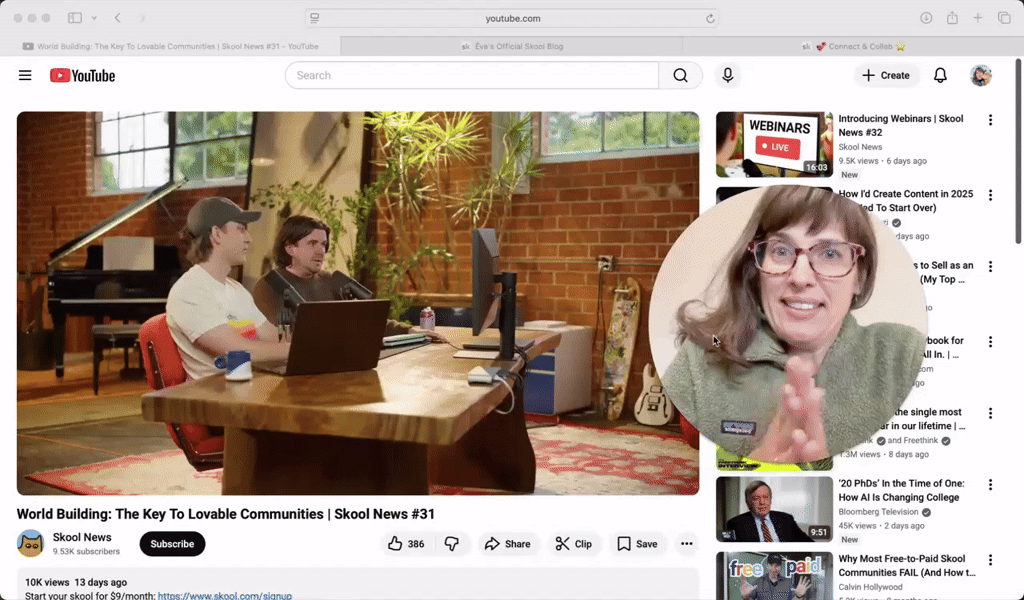Click 'Bloomberg Television' channel name
This screenshot has height=600, width=1024.
tap(878, 512)
